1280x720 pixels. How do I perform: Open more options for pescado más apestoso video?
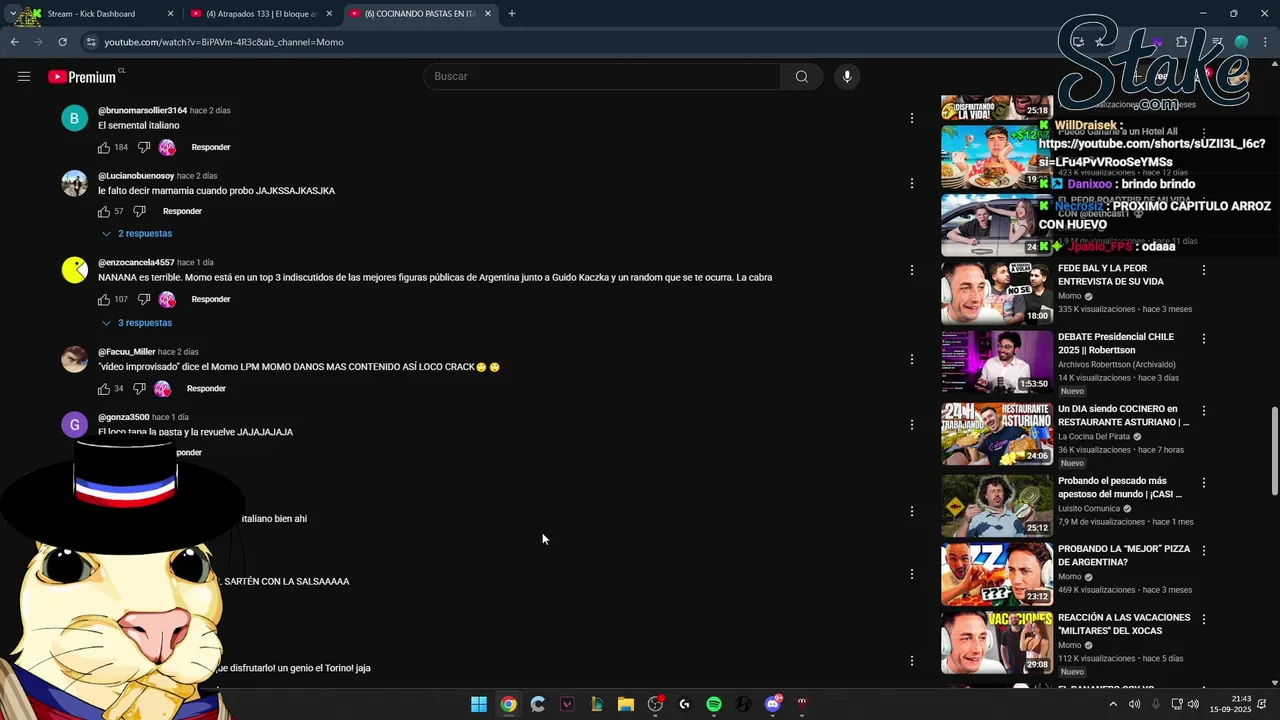pyautogui.click(x=1204, y=483)
